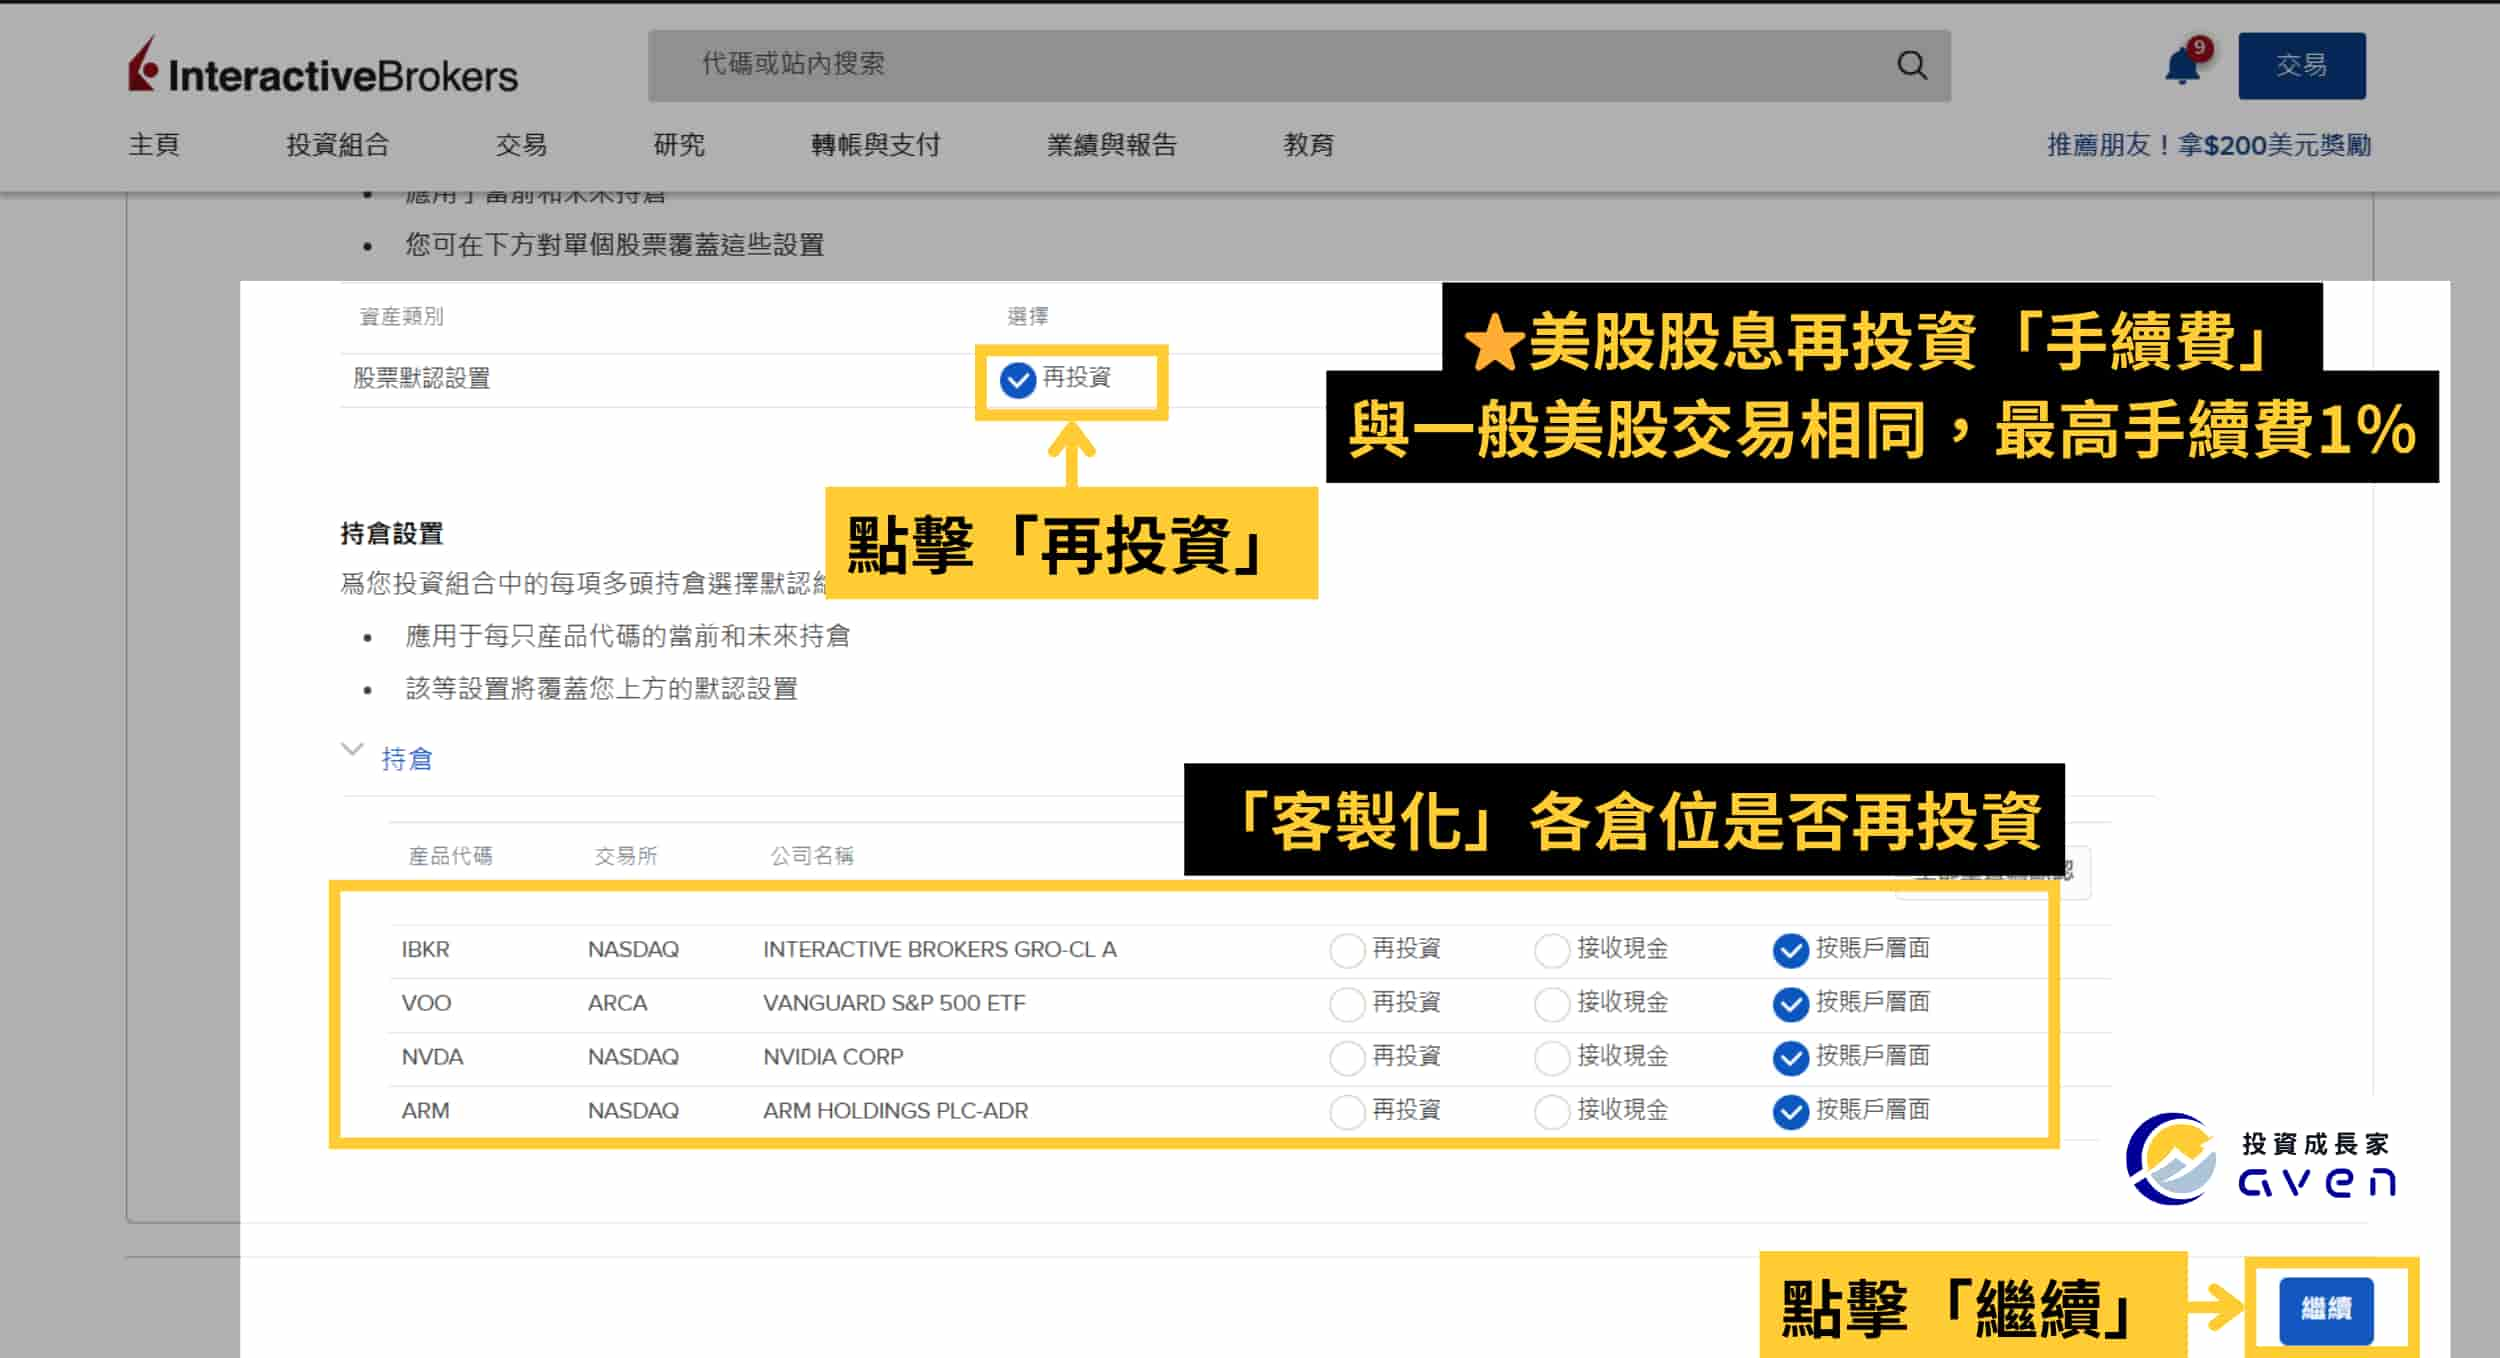2500x1358 pixels.
Task: Click the 股票默認設置 row label
Action: 421,379
